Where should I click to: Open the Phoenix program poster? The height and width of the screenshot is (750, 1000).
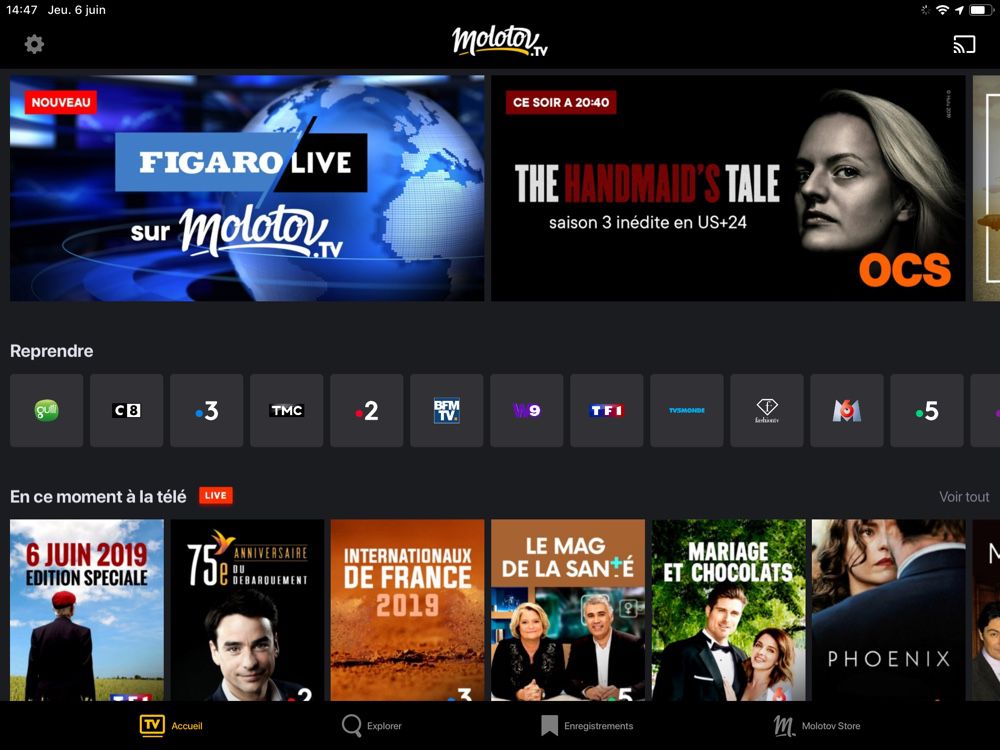888,610
